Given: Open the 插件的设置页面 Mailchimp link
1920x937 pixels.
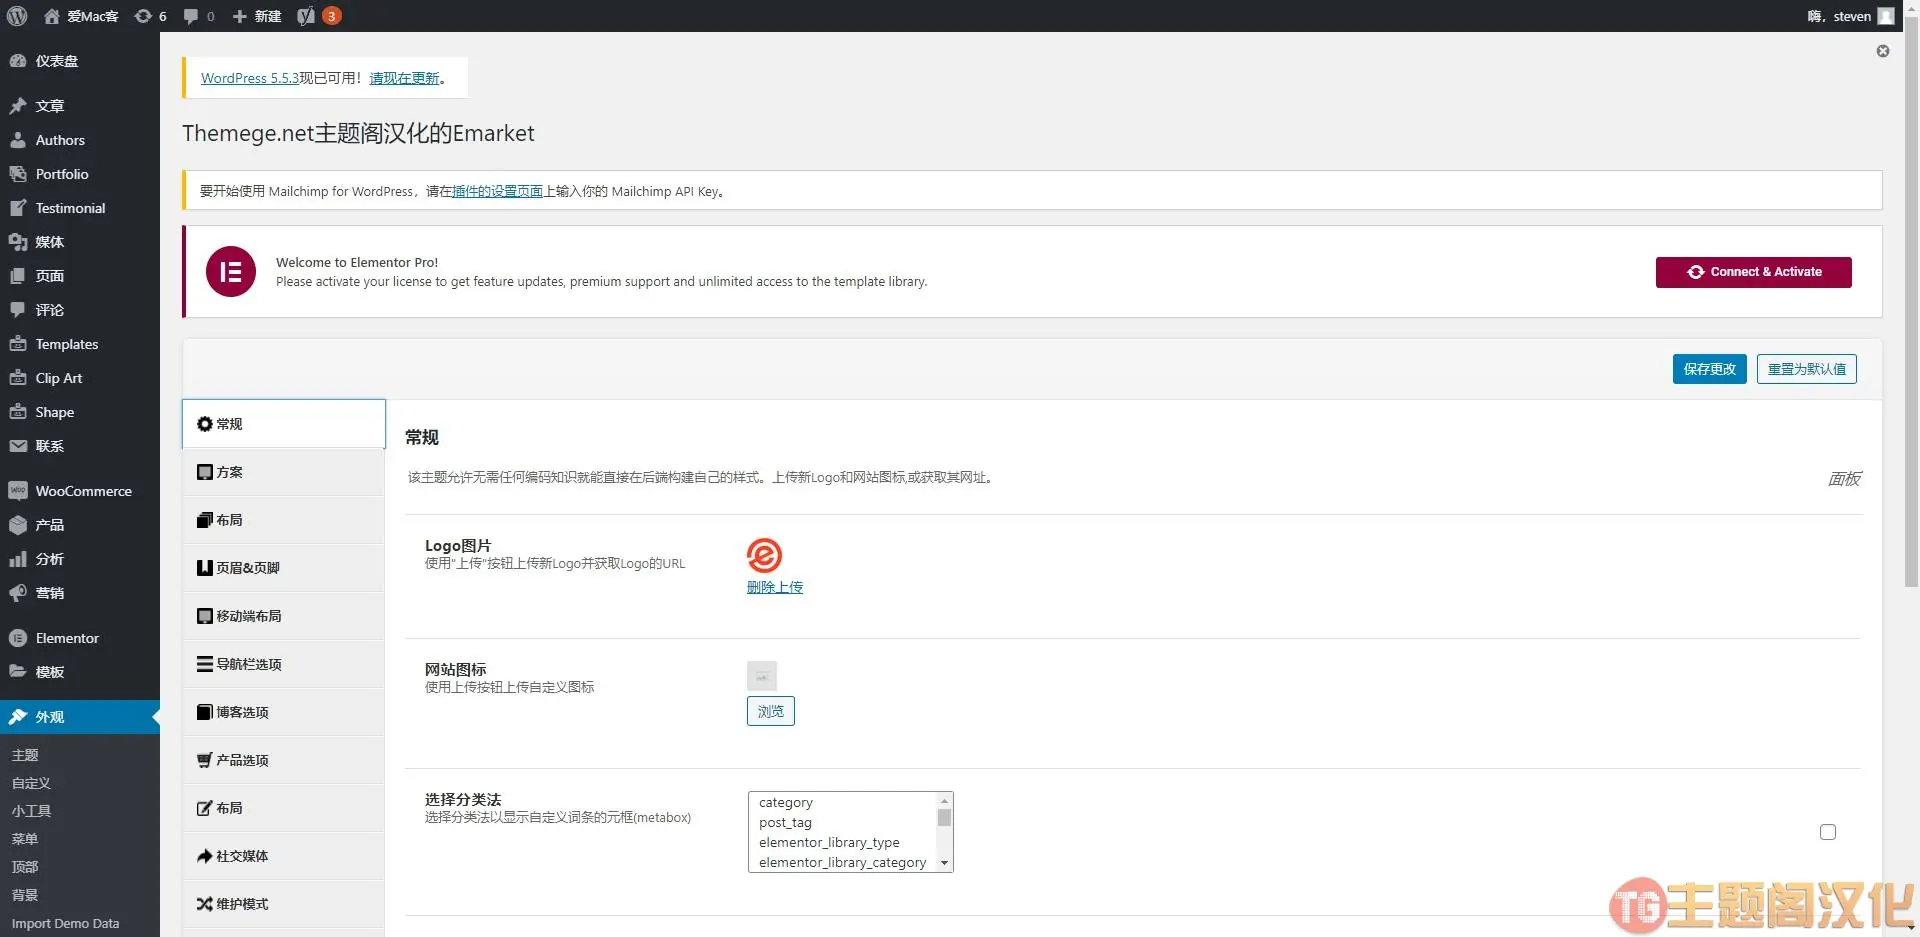Looking at the screenshot, I should [498, 191].
